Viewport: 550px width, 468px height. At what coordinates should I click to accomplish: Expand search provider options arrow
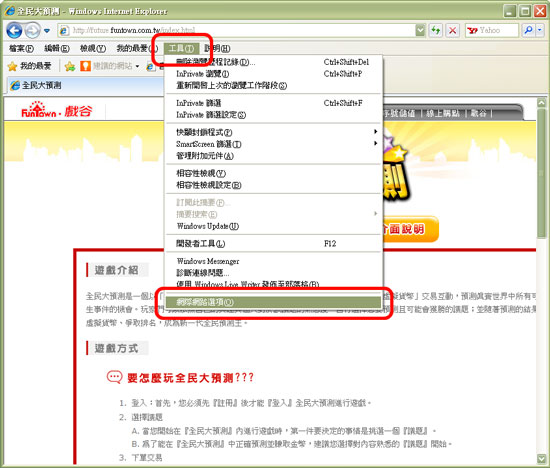coord(539,31)
